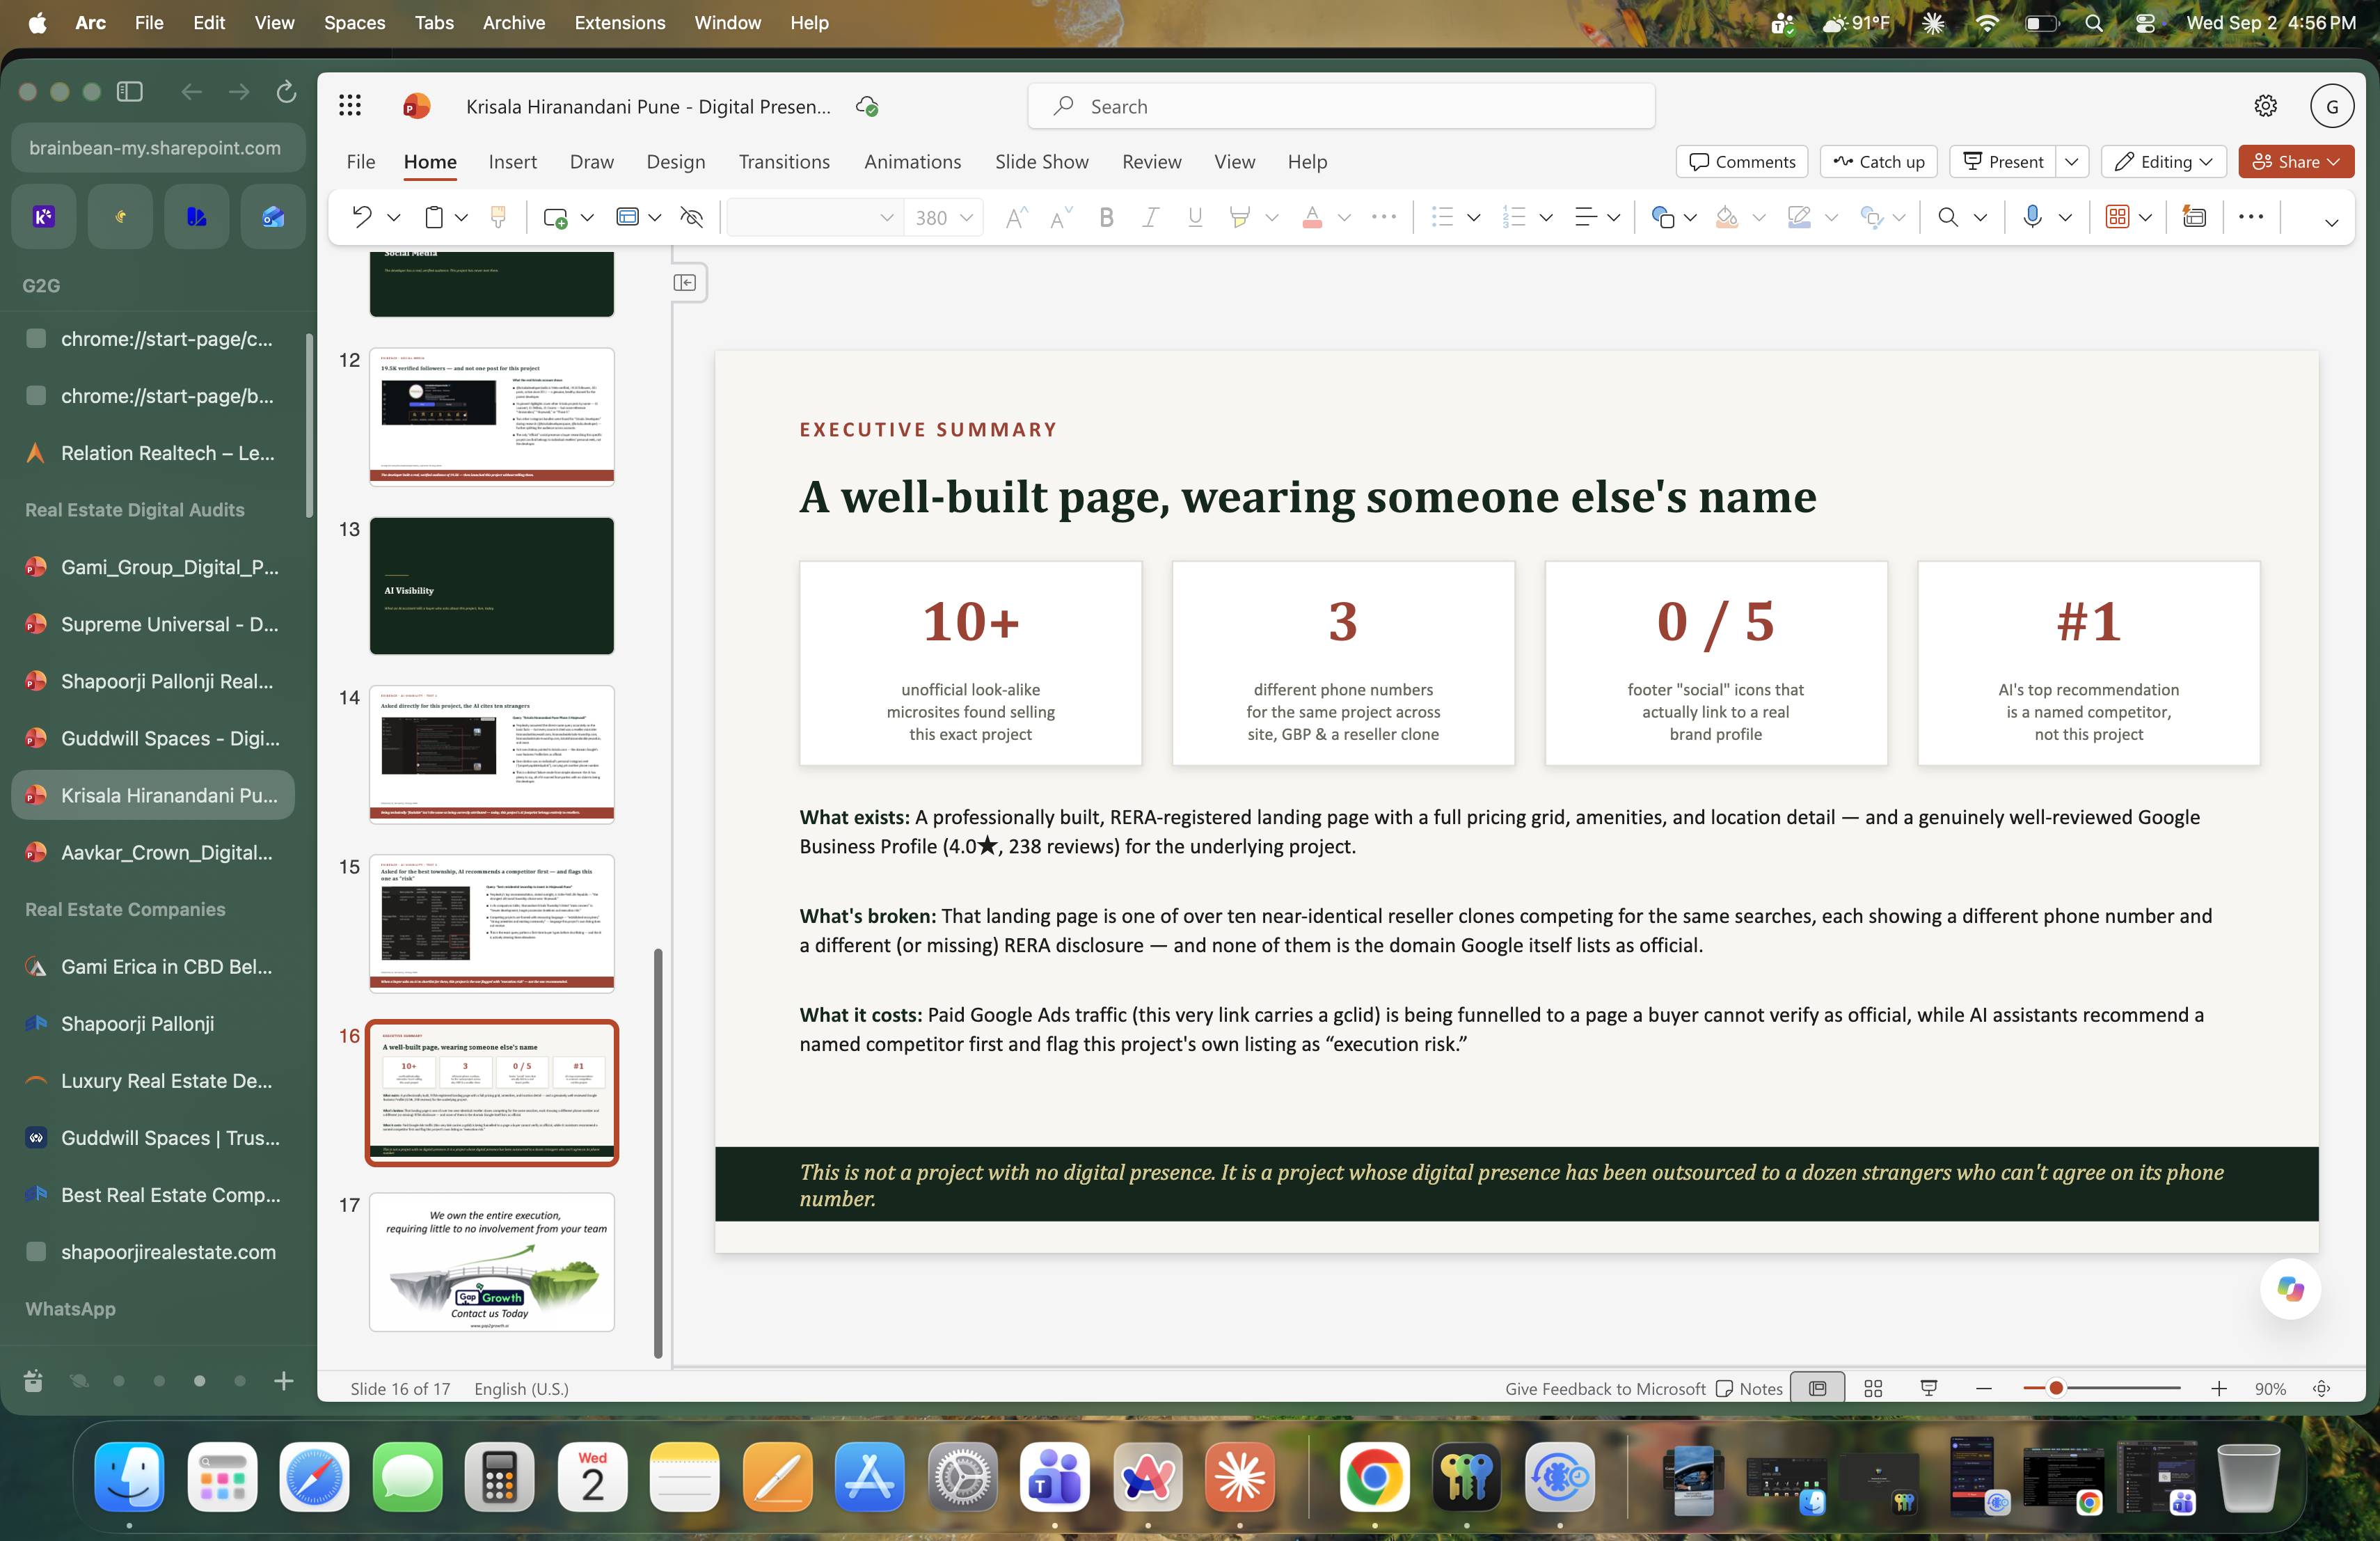Viewport: 2380px width, 1541px height.
Task: Click the Bold formatting icon
Action: (1106, 217)
